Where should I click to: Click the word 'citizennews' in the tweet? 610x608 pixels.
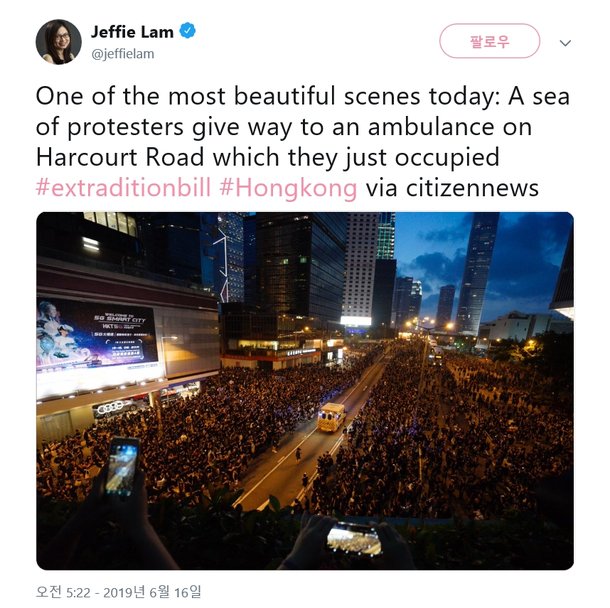pos(472,189)
